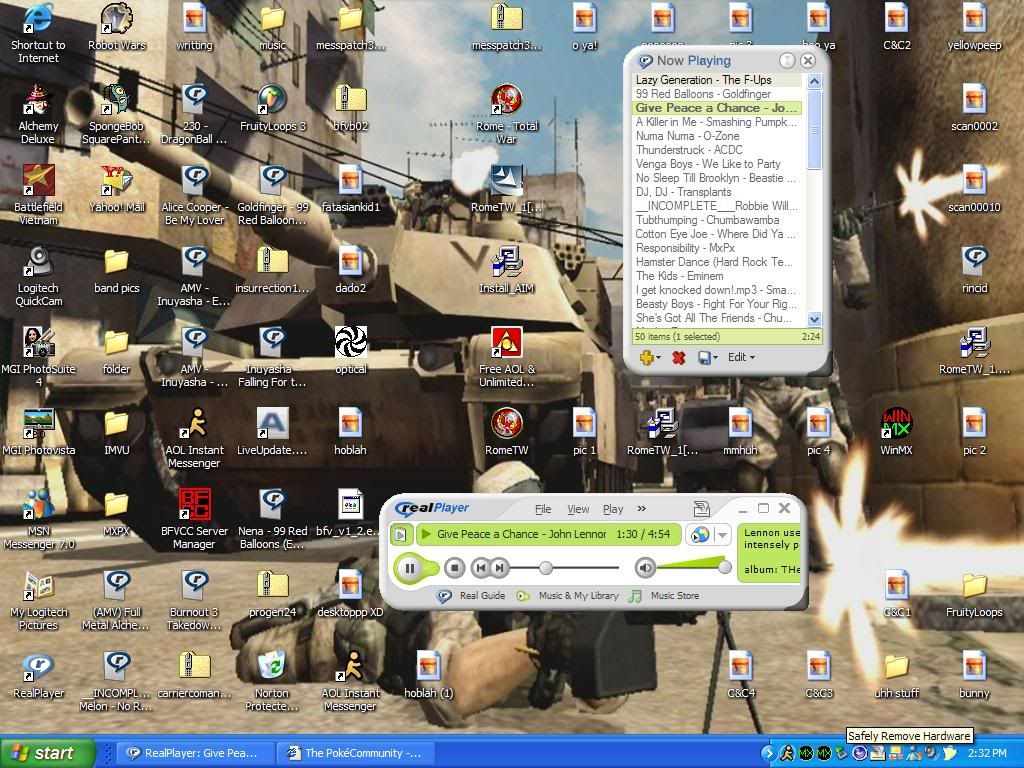Click the globe web browser icon in RealPlayer
The image size is (1024, 768).
coord(699,534)
